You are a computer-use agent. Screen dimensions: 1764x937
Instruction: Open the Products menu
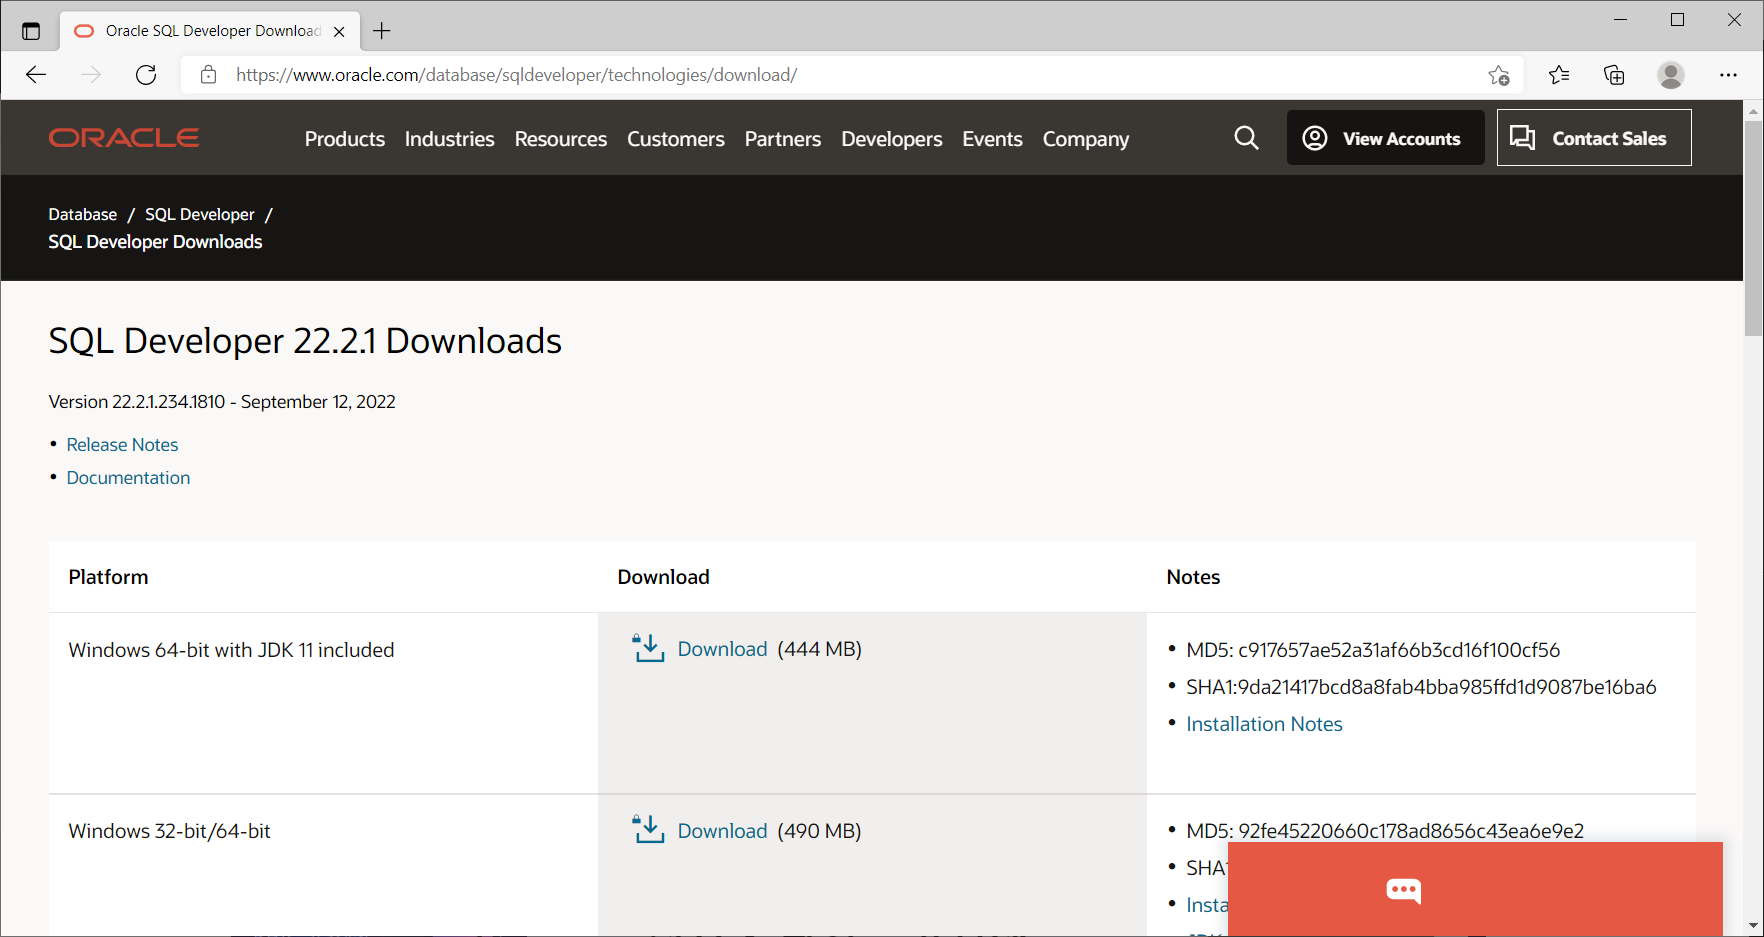[345, 139]
